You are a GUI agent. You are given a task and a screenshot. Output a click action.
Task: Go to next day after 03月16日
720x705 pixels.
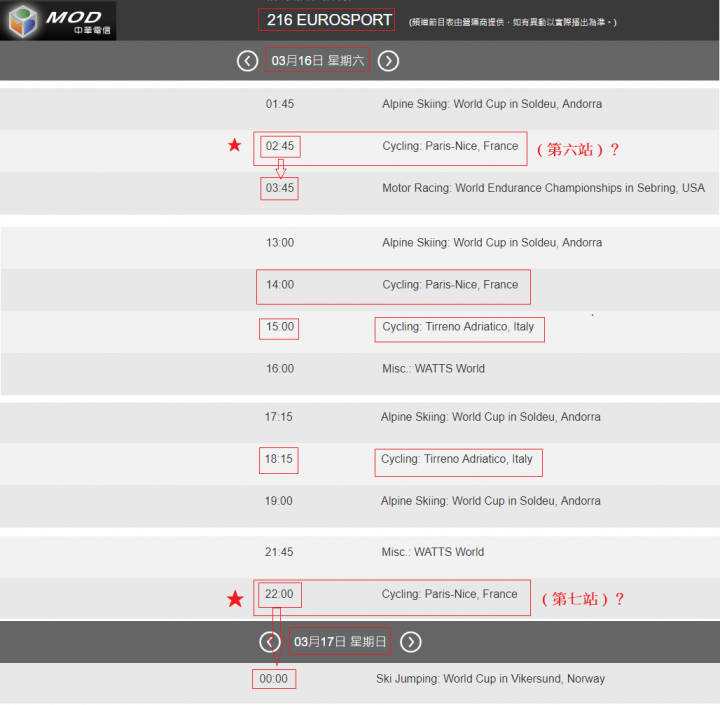[x=388, y=61]
